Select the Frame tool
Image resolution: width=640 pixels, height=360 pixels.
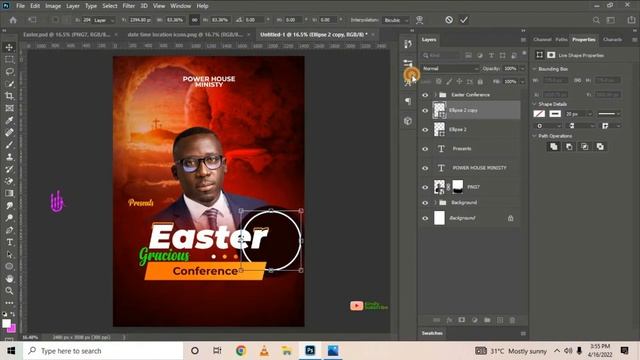click(9, 108)
